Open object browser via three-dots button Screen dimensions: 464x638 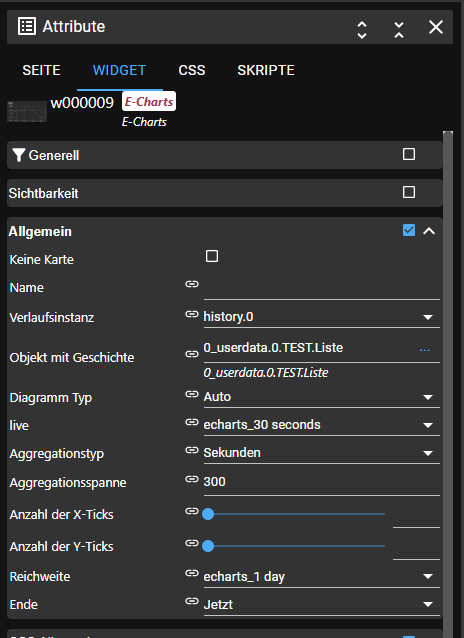point(425,350)
